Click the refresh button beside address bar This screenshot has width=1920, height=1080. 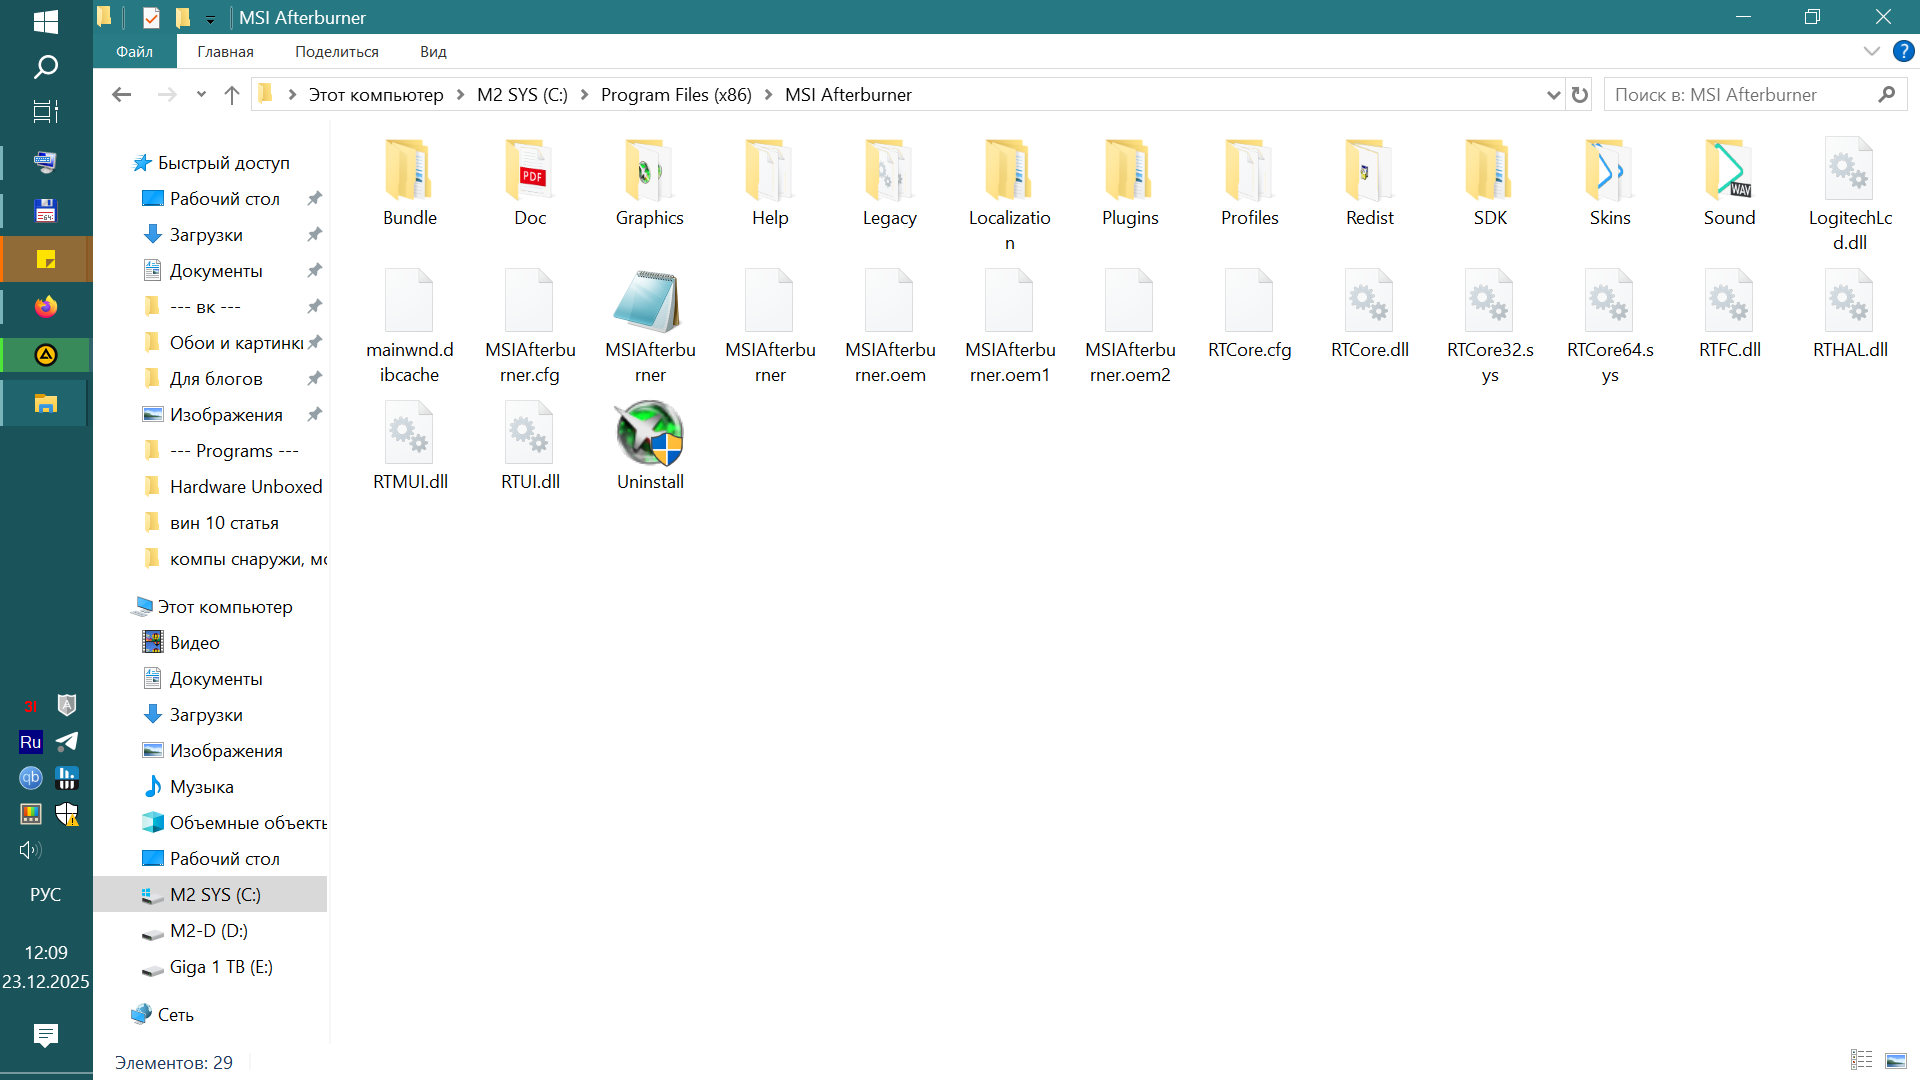pyautogui.click(x=1580, y=95)
